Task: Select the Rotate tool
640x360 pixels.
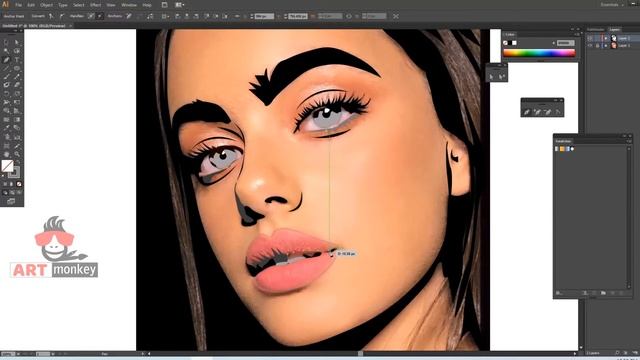Action: (x=6, y=93)
